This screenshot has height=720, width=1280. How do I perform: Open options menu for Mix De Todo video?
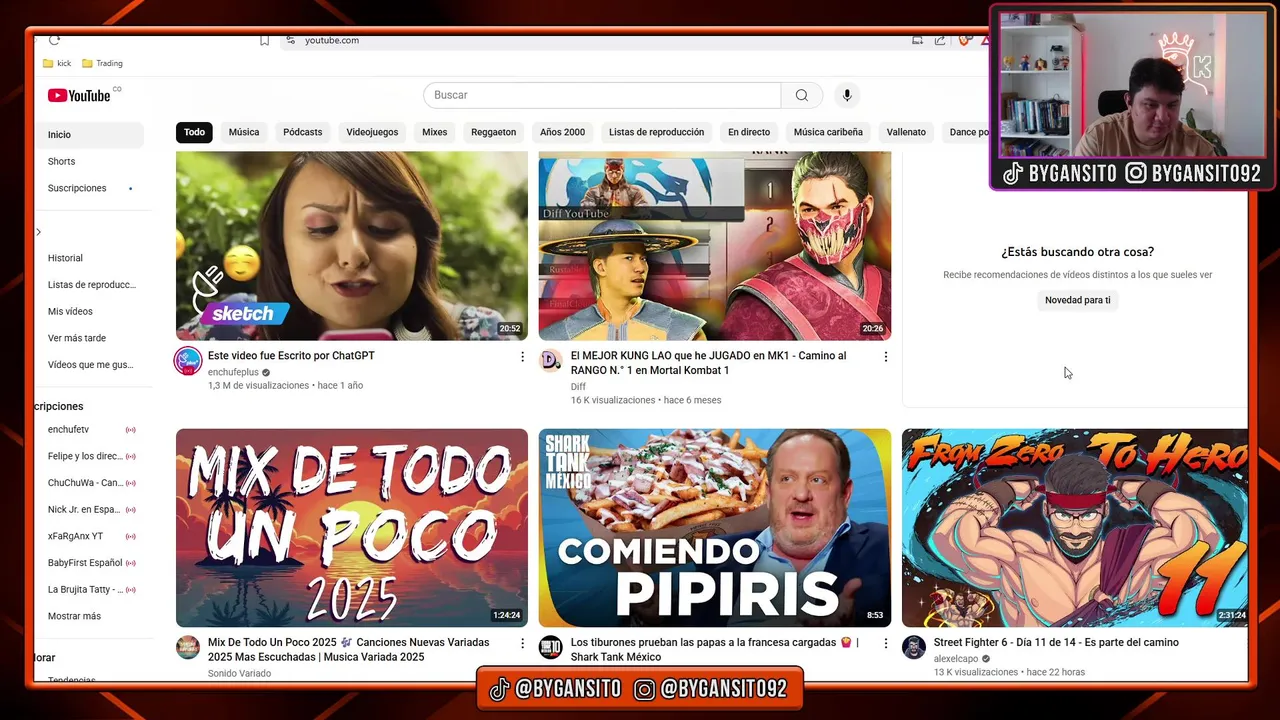click(x=522, y=644)
